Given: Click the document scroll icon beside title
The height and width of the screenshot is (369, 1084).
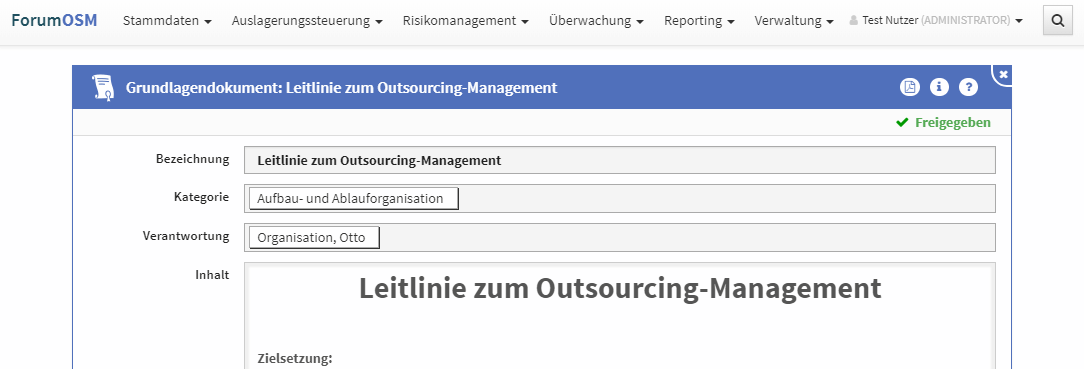Looking at the screenshot, I should [102, 87].
